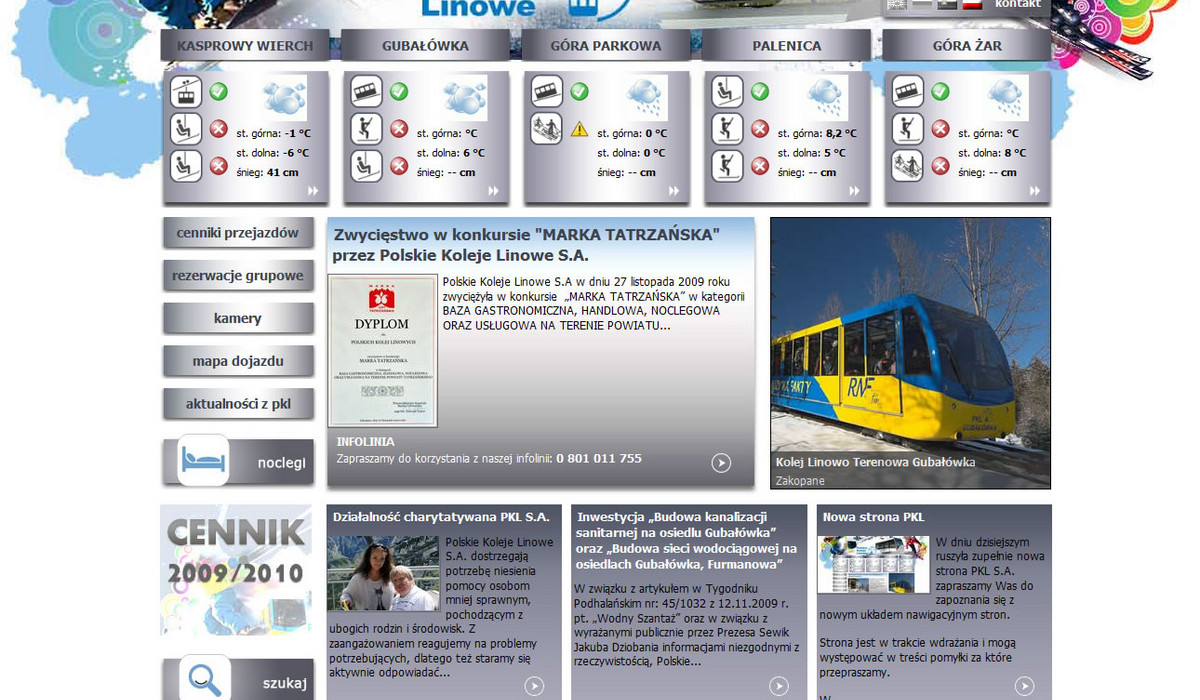
Task: Expand Kasprowy Wierch panel with double arrow
Action: (x=313, y=190)
